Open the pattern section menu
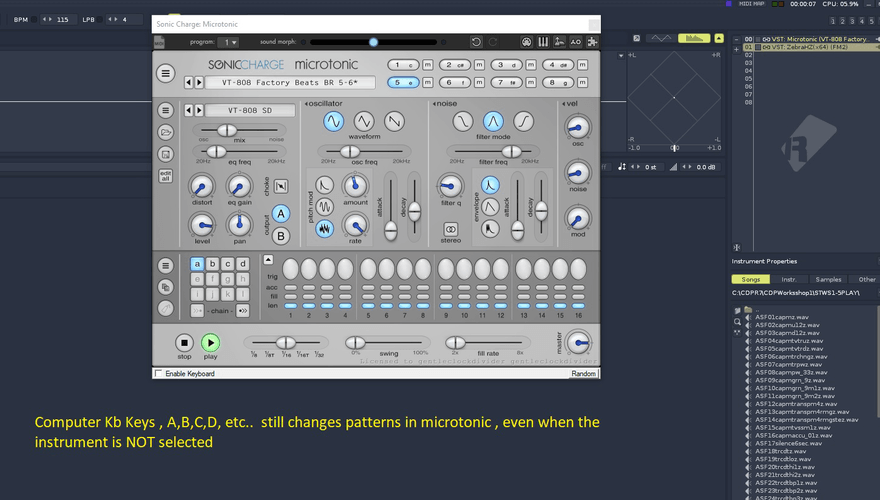The image size is (880, 500). (x=166, y=265)
